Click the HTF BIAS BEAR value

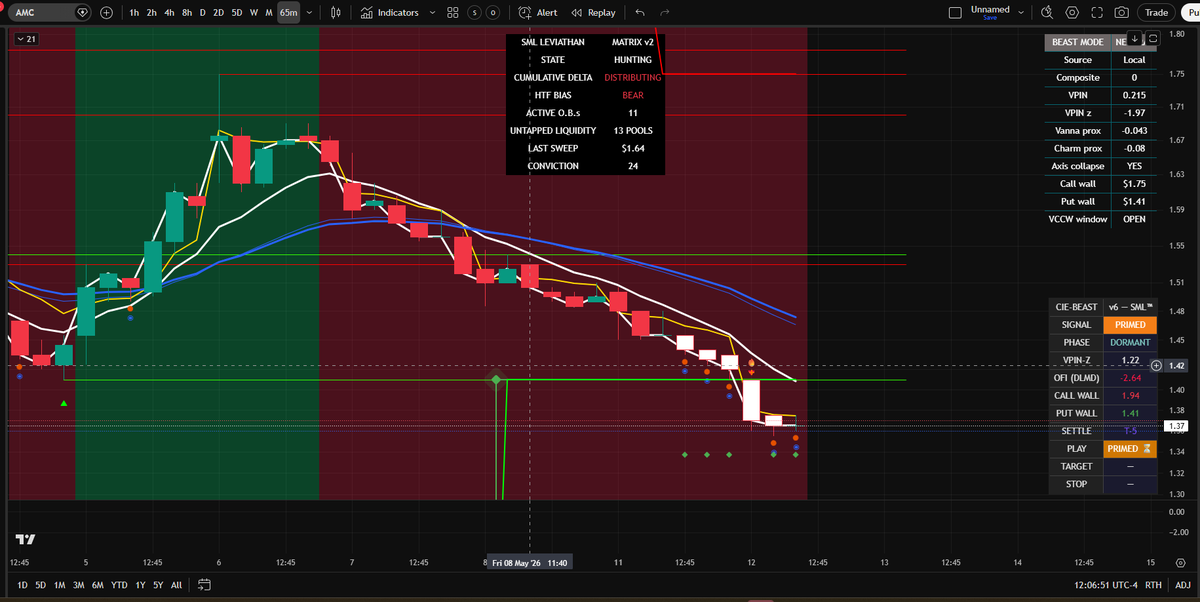632,95
